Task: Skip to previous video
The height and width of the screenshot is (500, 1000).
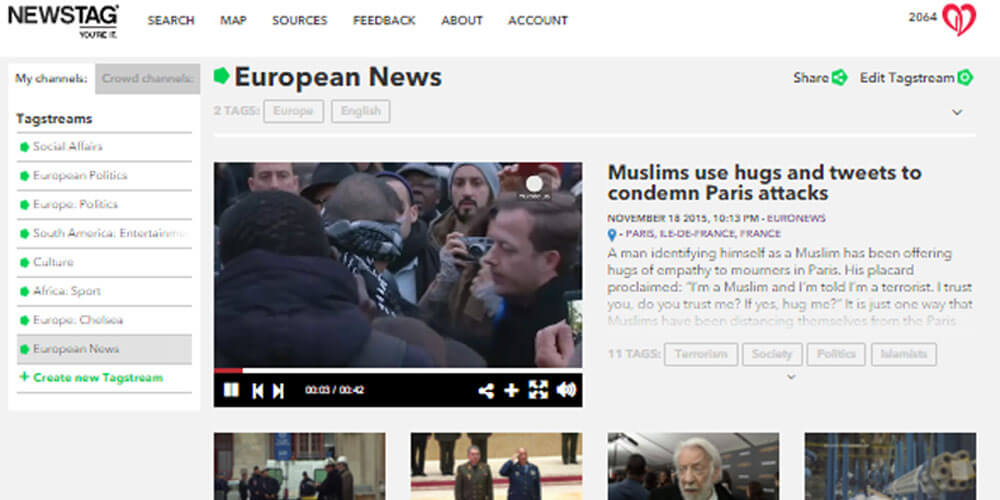Action: [x=258, y=390]
